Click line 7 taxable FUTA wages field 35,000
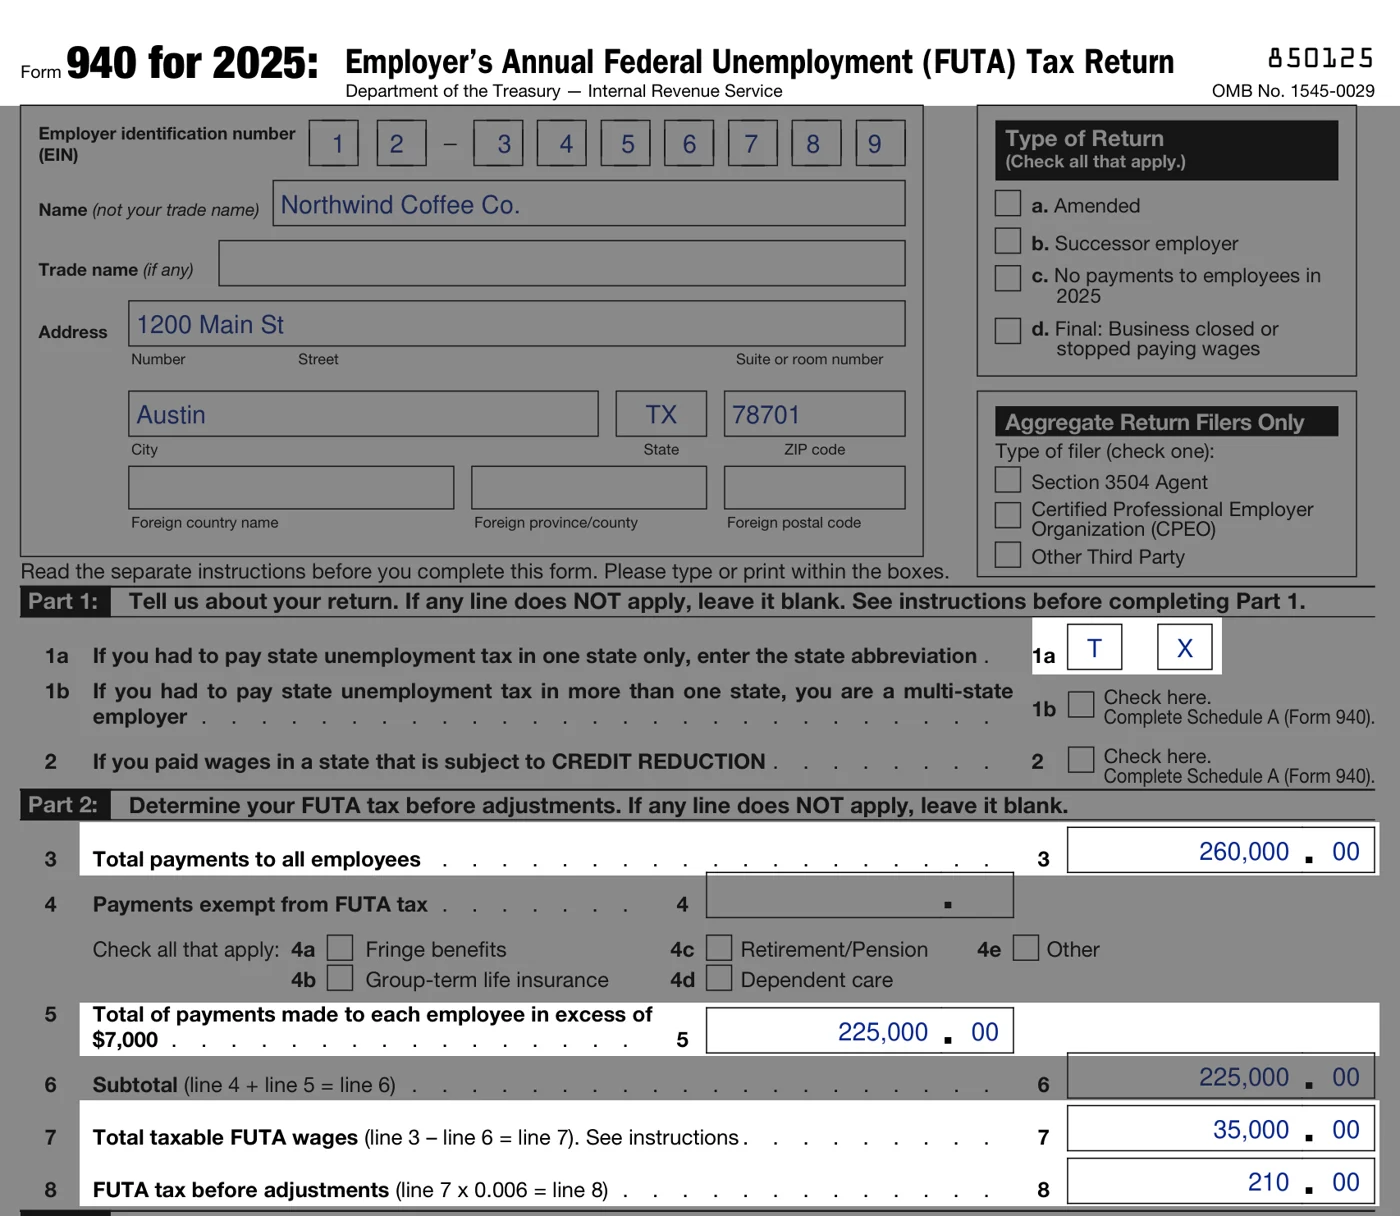Screen dimensions: 1400x1216 [1221, 1128]
